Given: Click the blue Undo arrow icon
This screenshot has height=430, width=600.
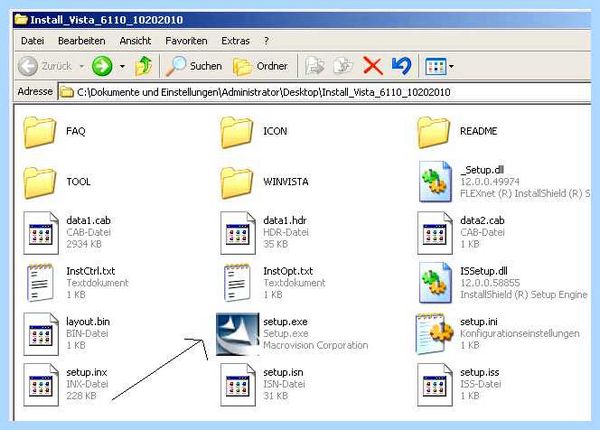Looking at the screenshot, I should [x=401, y=66].
